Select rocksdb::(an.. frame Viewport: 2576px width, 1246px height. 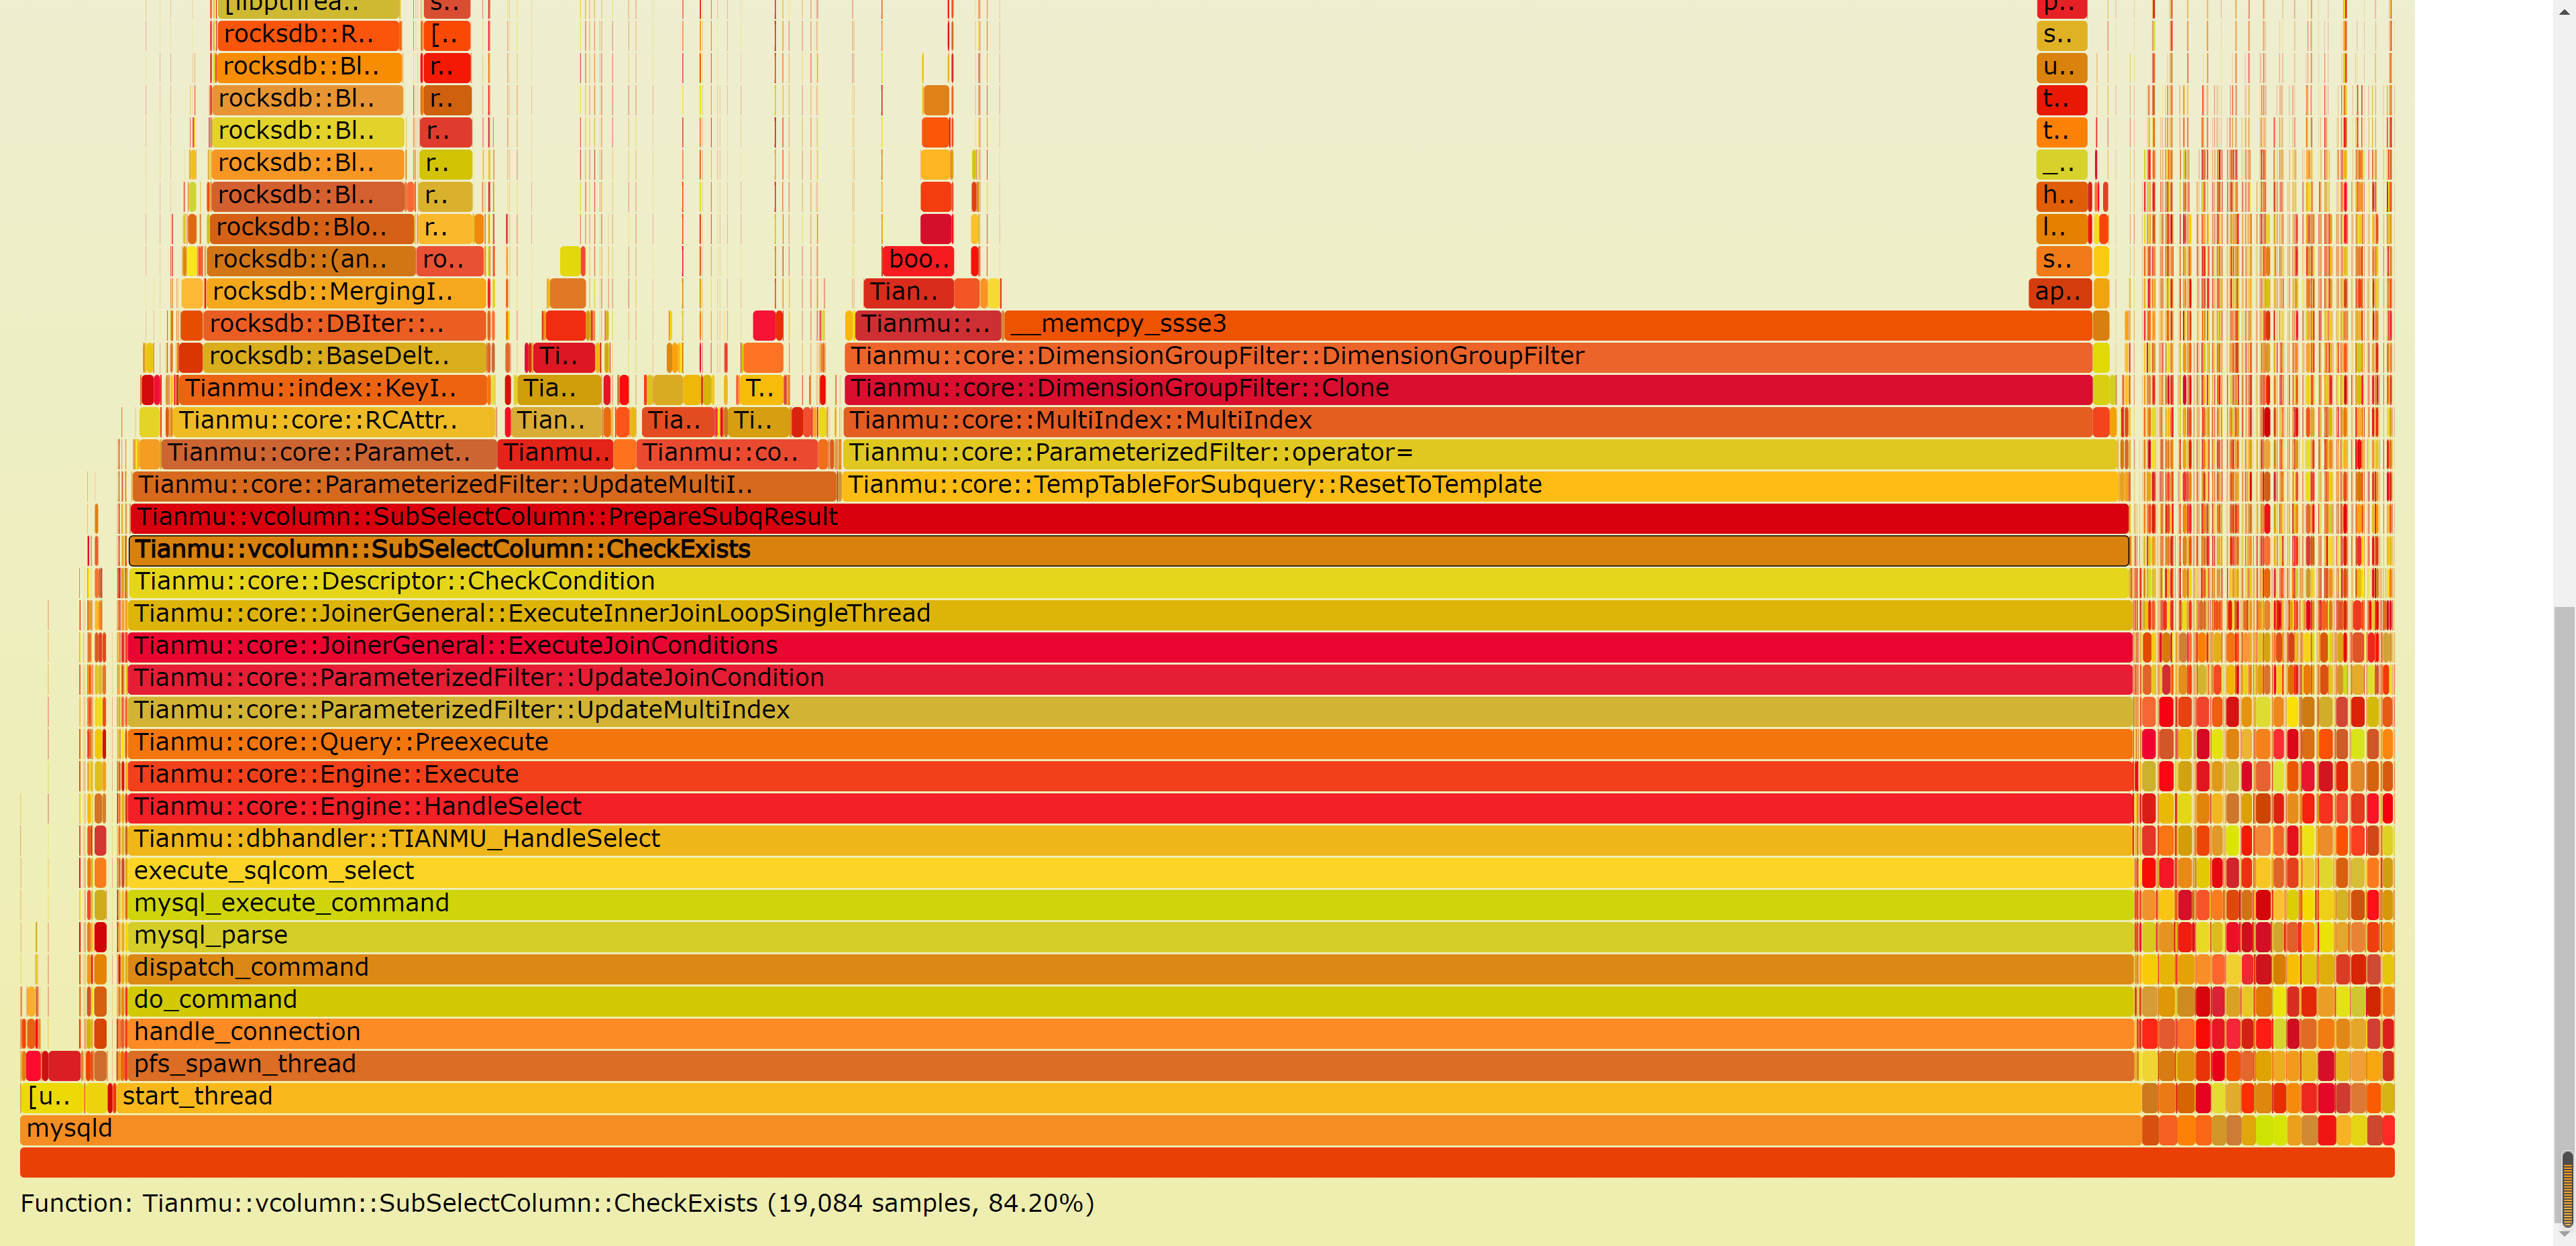311,260
